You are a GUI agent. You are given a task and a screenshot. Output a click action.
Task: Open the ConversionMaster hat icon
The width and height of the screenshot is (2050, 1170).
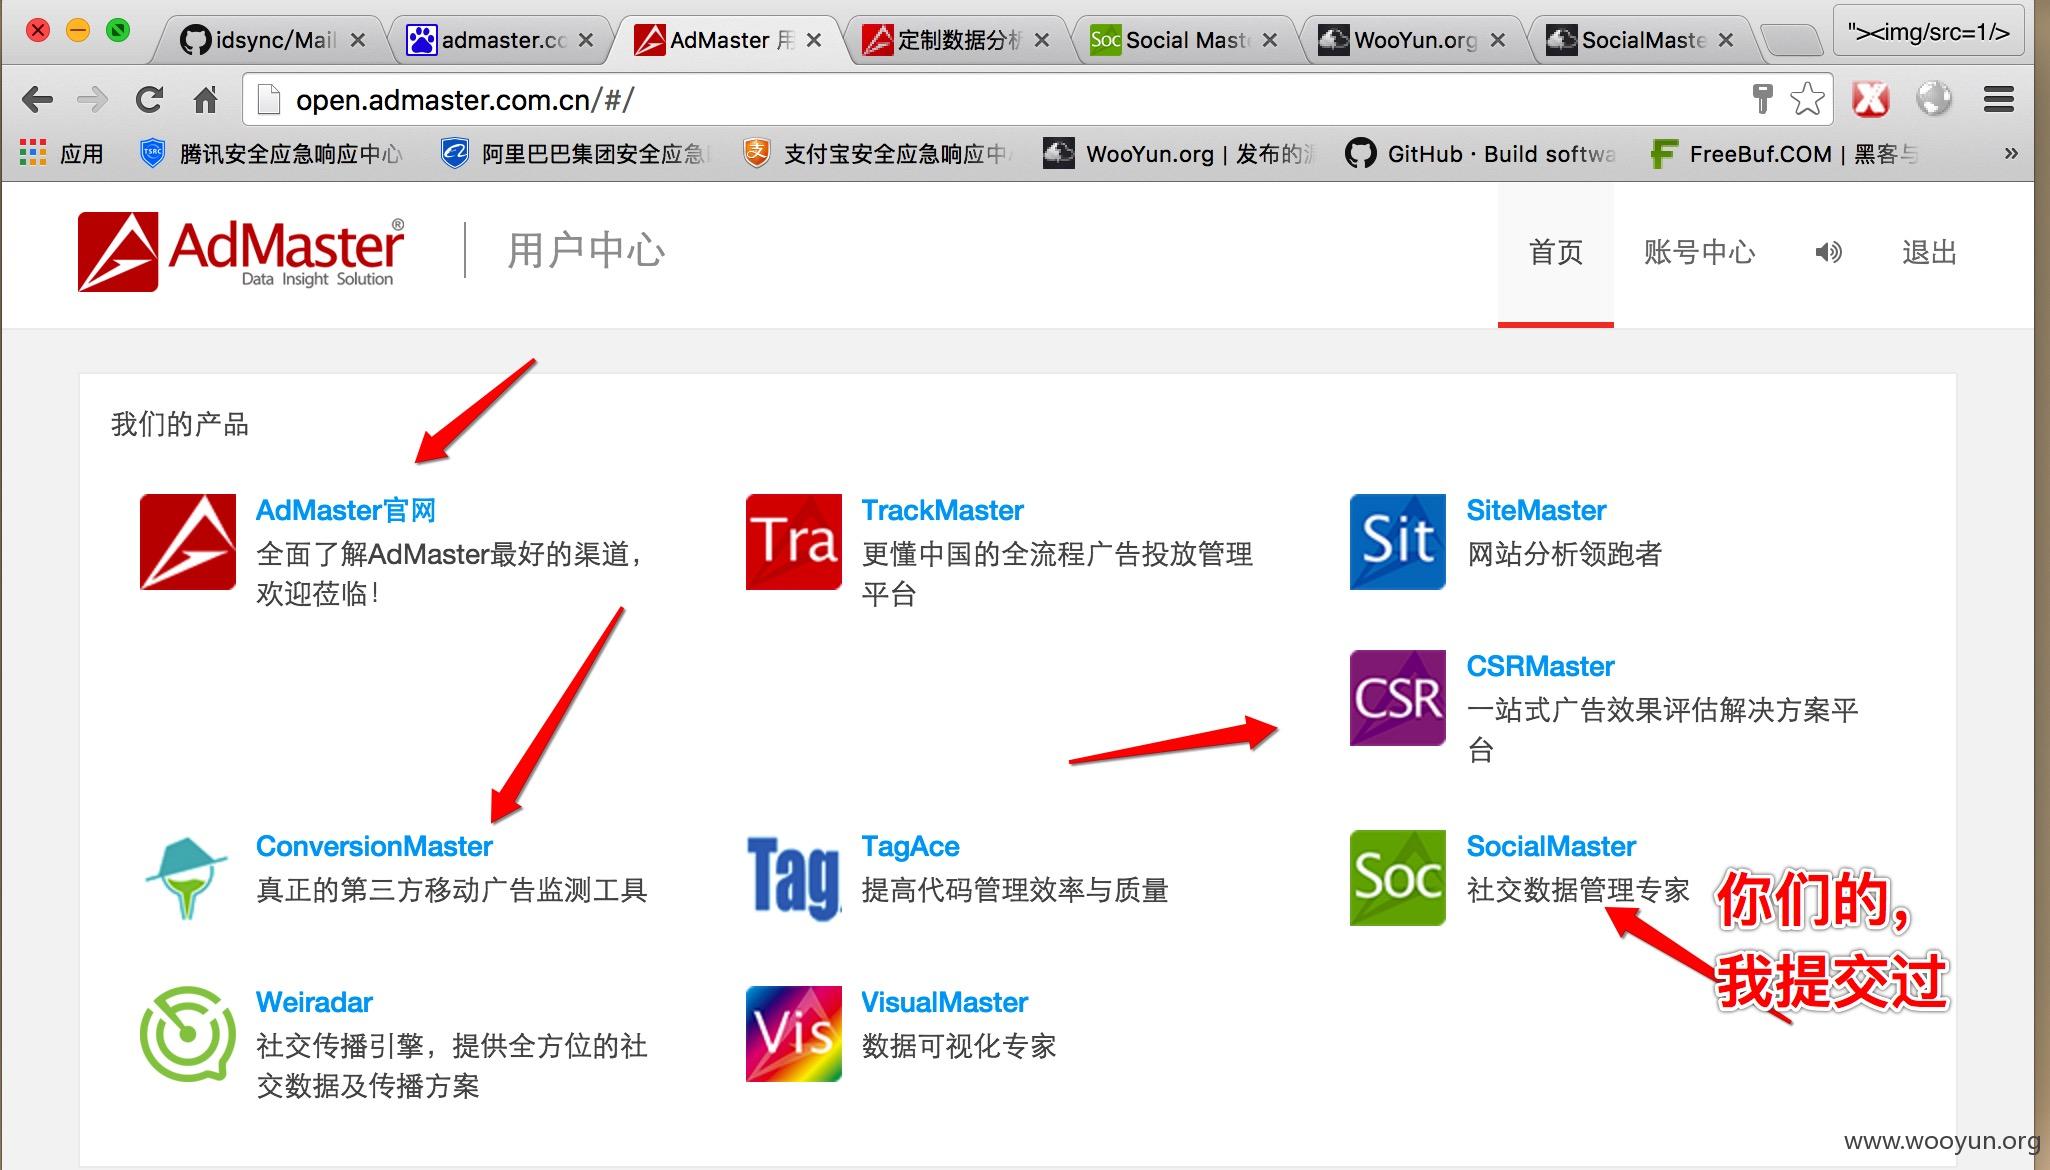coord(188,878)
